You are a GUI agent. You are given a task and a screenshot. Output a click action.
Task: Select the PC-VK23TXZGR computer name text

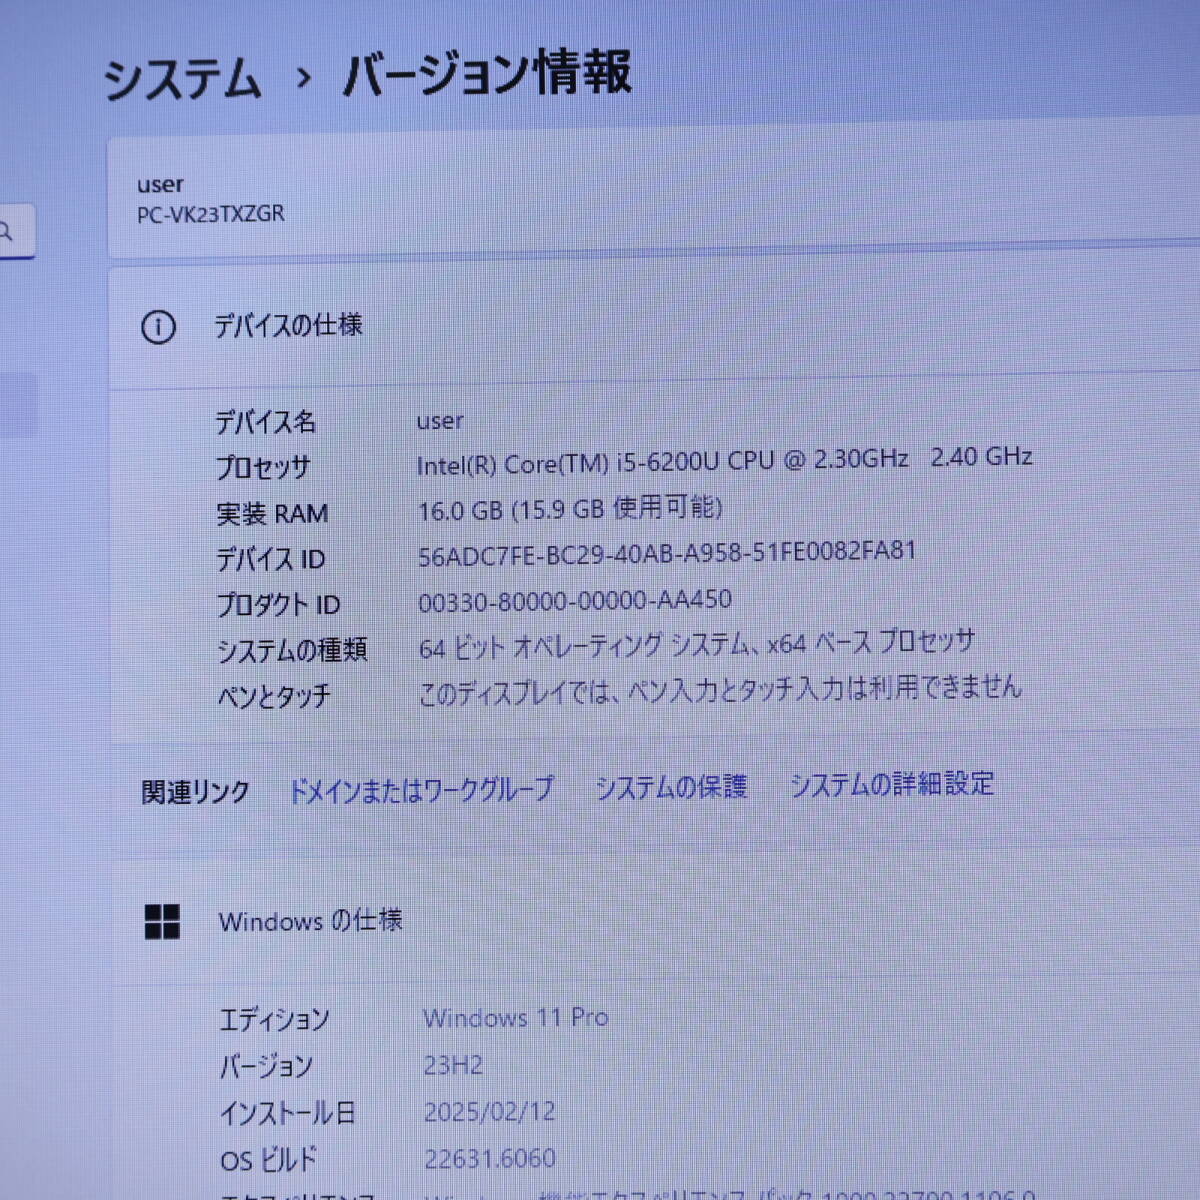pyautogui.click(x=211, y=214)
